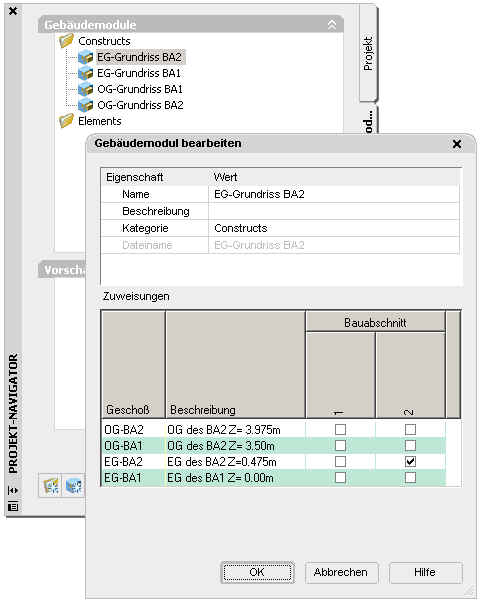Select the OG-Grundriss BA1 construct icon
The image size is (480, 605).
tap(86, 89)
